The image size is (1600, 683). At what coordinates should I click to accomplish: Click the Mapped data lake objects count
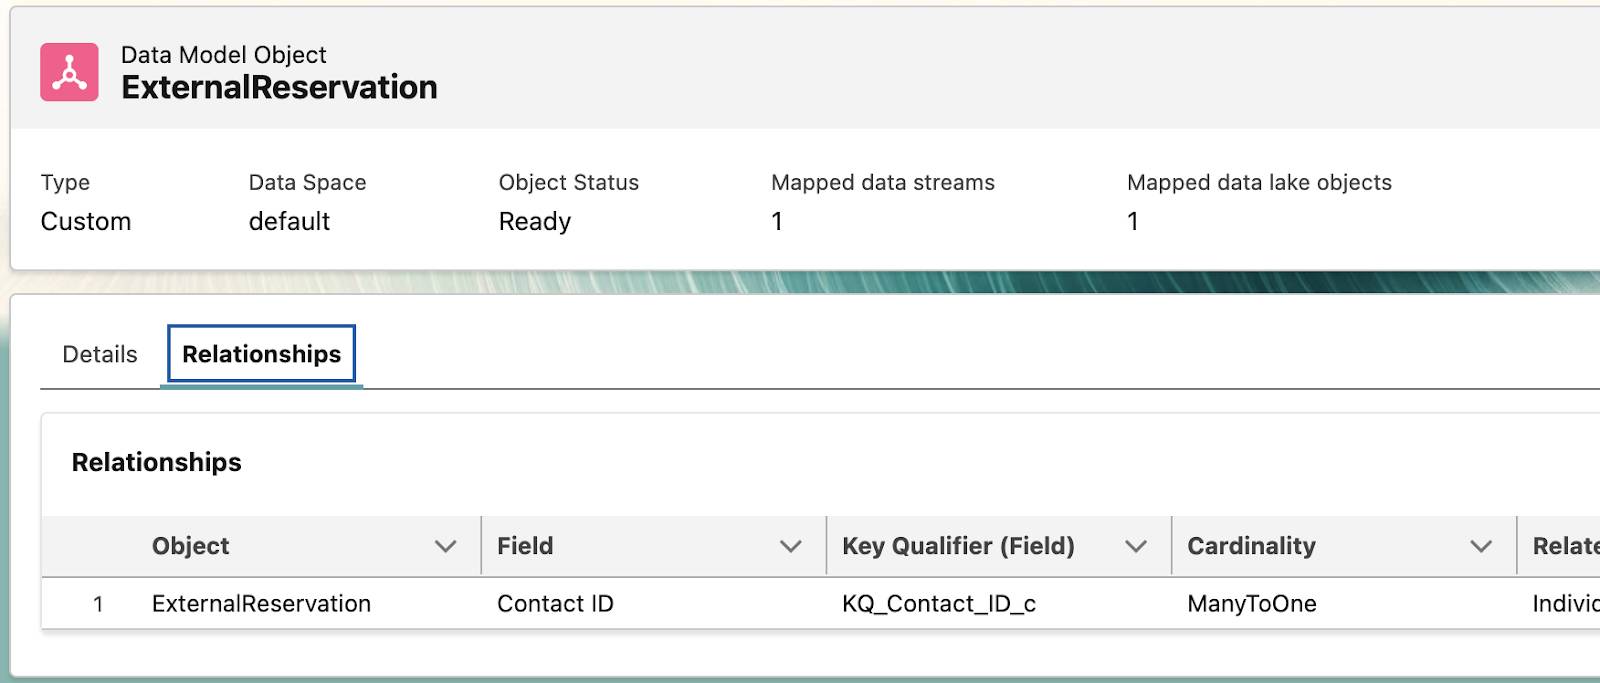[x=1133, y=221]
